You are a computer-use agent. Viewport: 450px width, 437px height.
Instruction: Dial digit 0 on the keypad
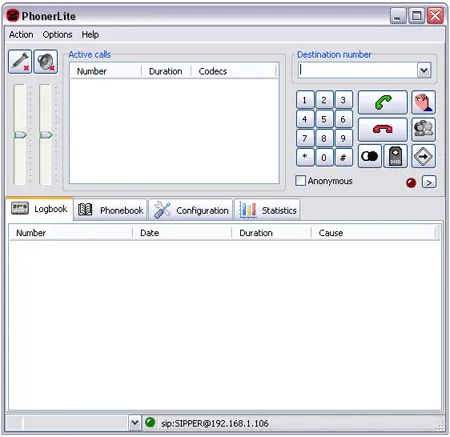(324, 157)
